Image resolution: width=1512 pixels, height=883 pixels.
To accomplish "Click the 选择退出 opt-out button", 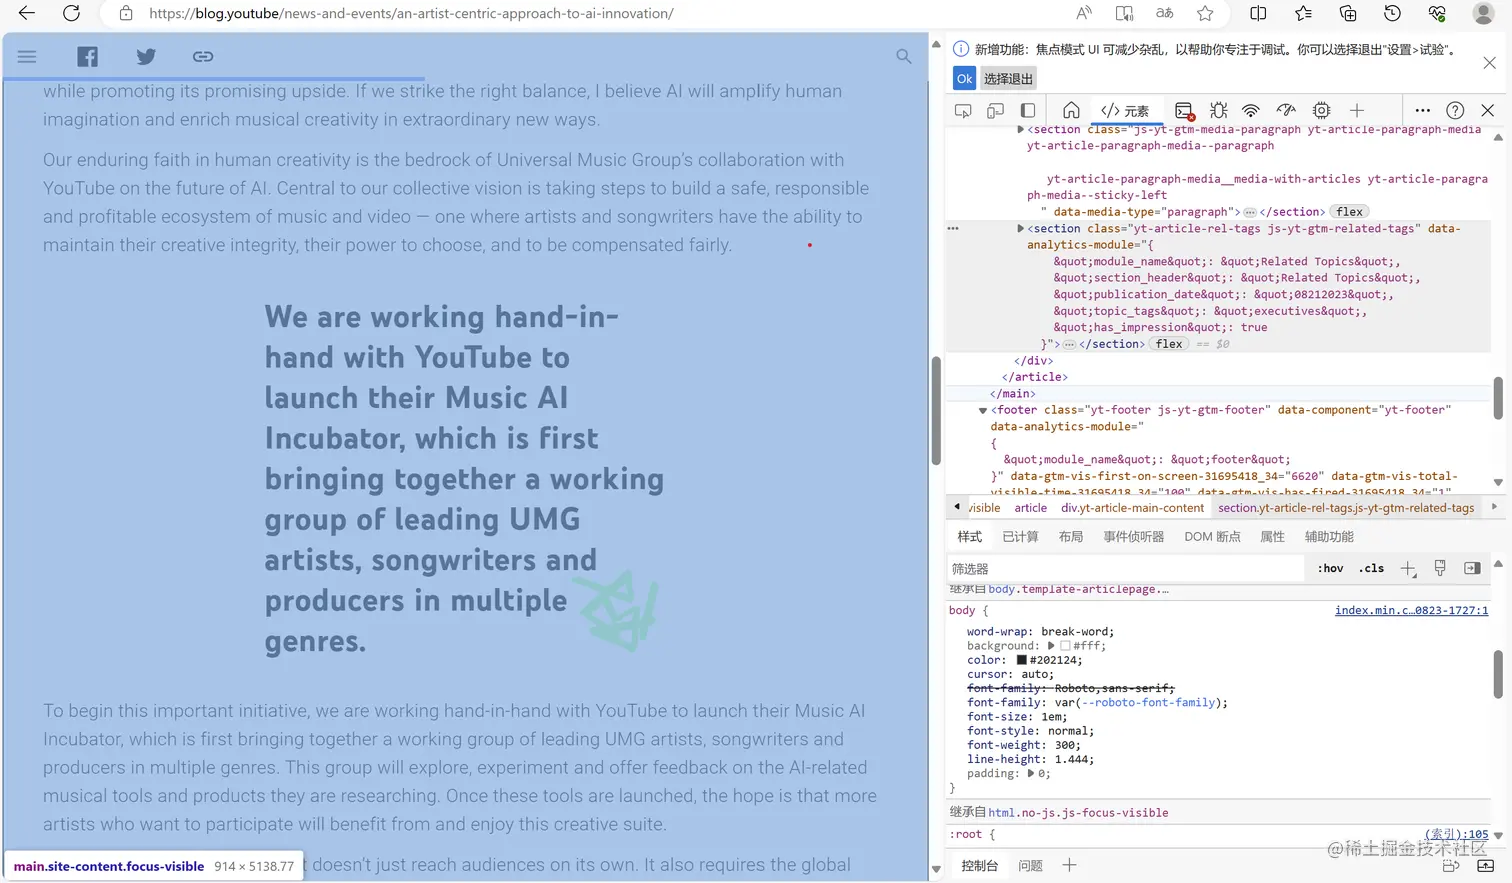I will coord(1008,78).
